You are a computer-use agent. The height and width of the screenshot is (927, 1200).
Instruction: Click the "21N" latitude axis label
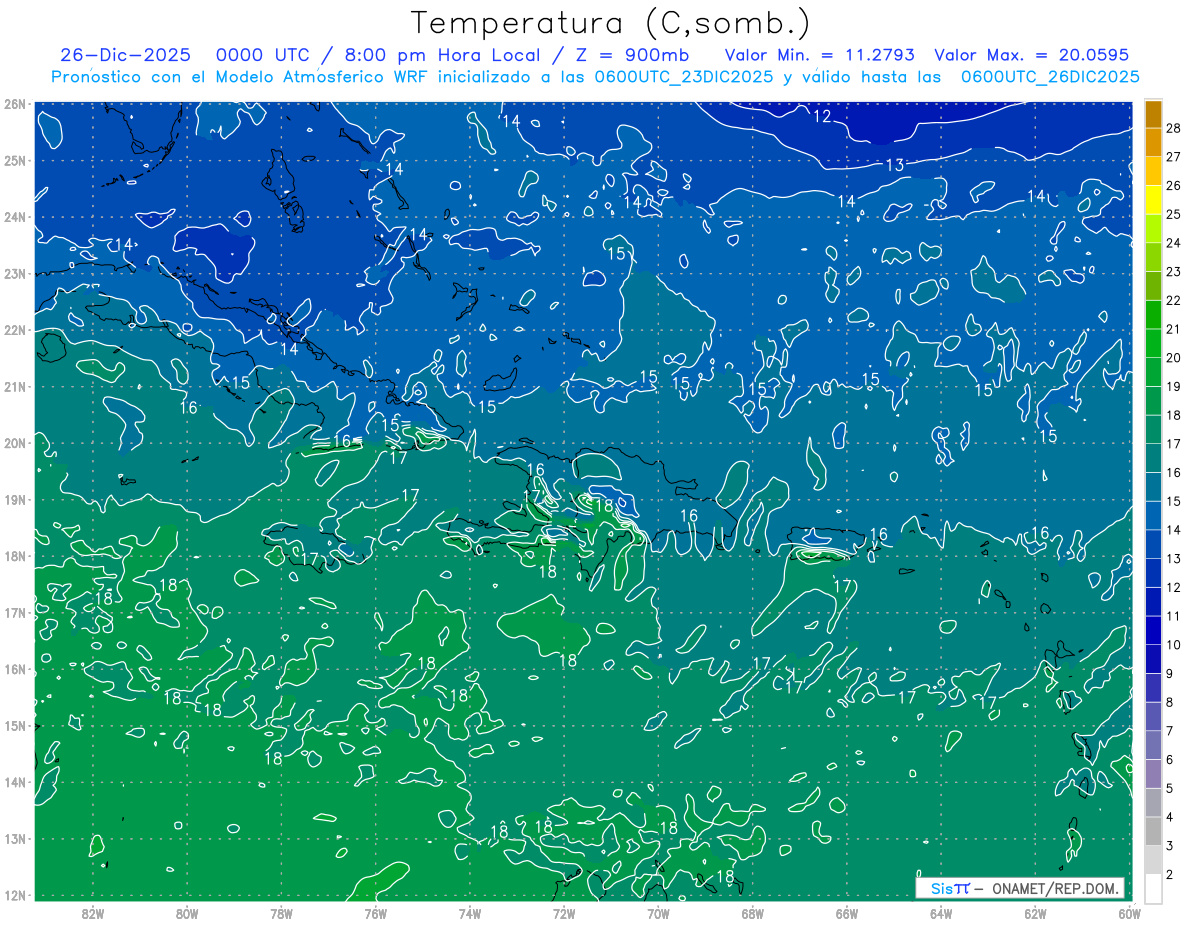(x=14, y=386)
